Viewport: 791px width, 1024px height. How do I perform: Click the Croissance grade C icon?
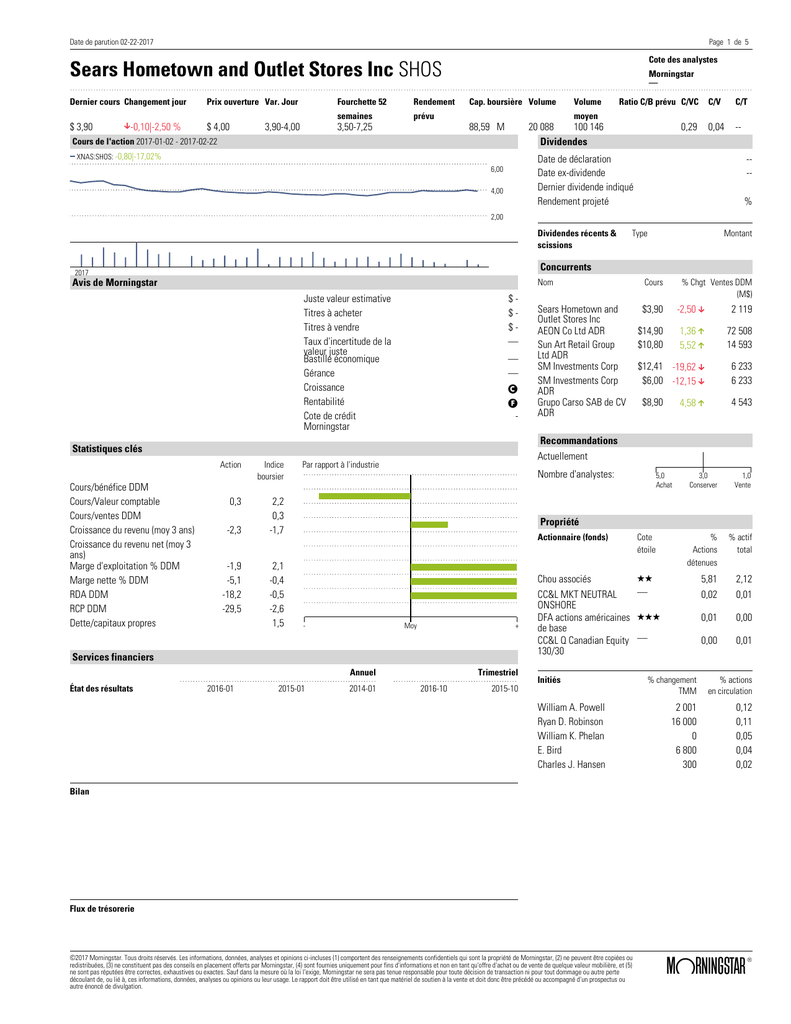[x=513, y=389]
